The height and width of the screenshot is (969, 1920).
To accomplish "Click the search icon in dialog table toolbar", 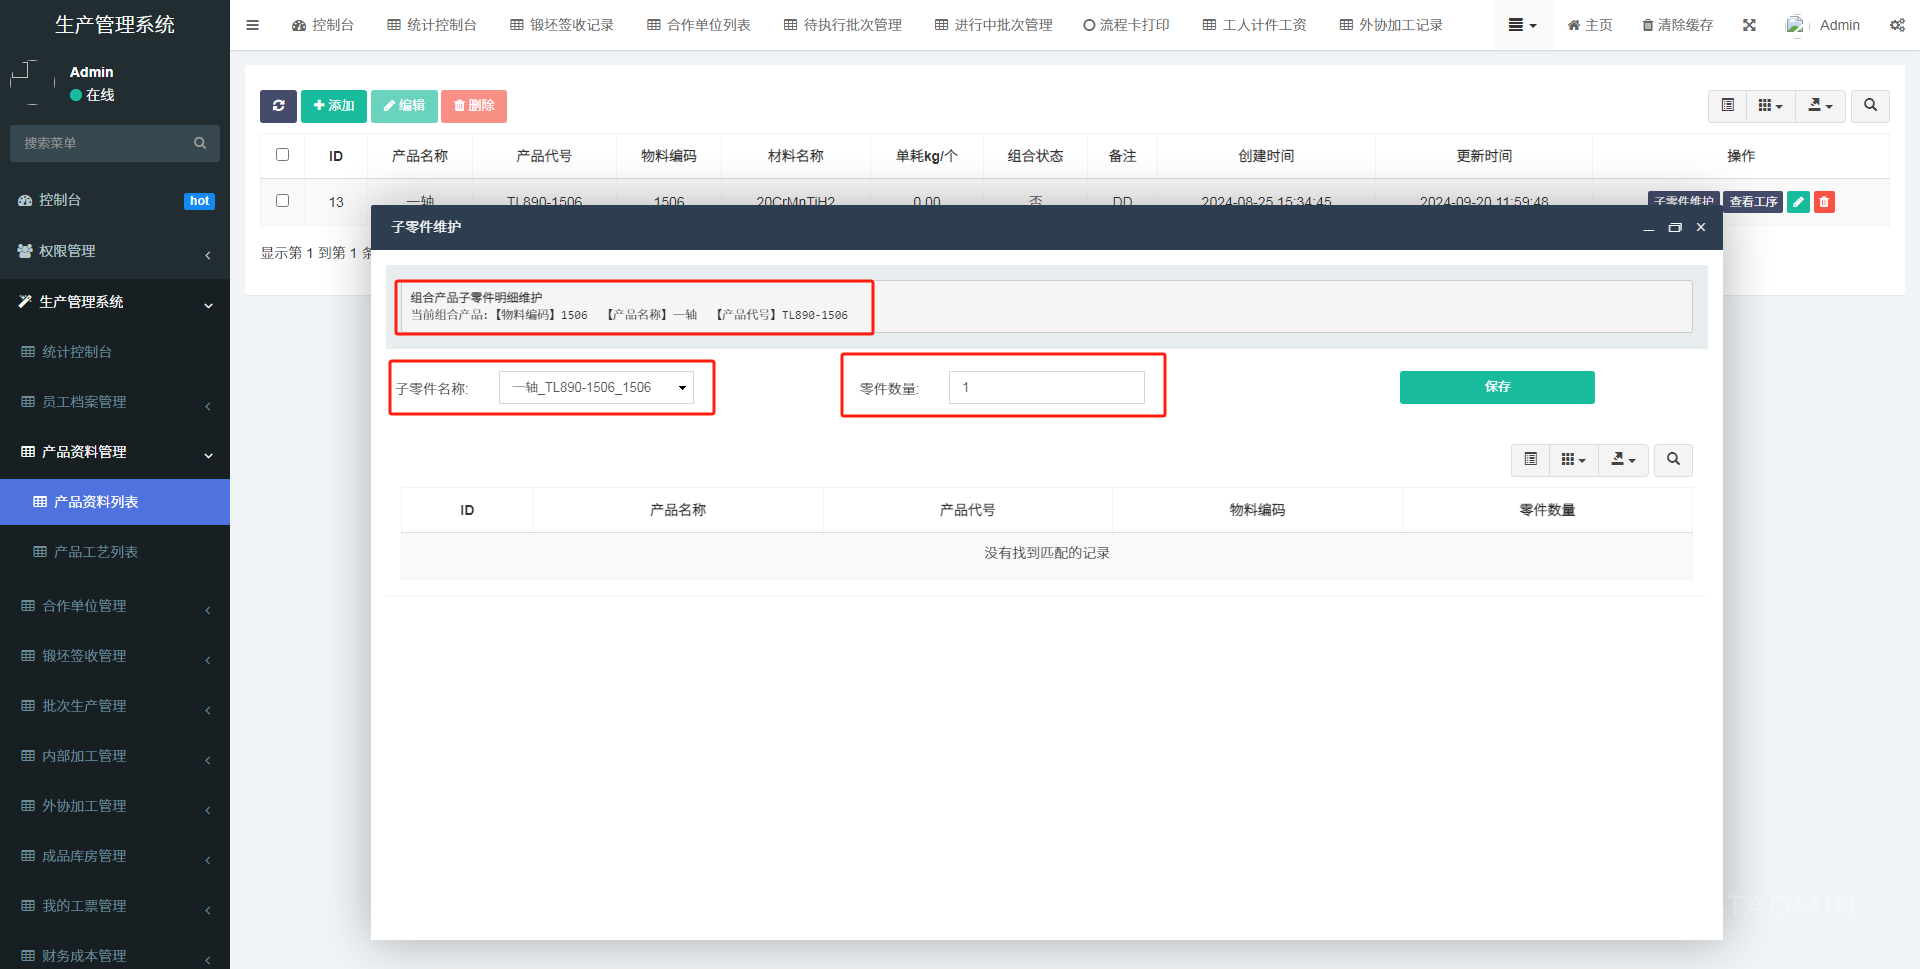I will click(1673, 460).
